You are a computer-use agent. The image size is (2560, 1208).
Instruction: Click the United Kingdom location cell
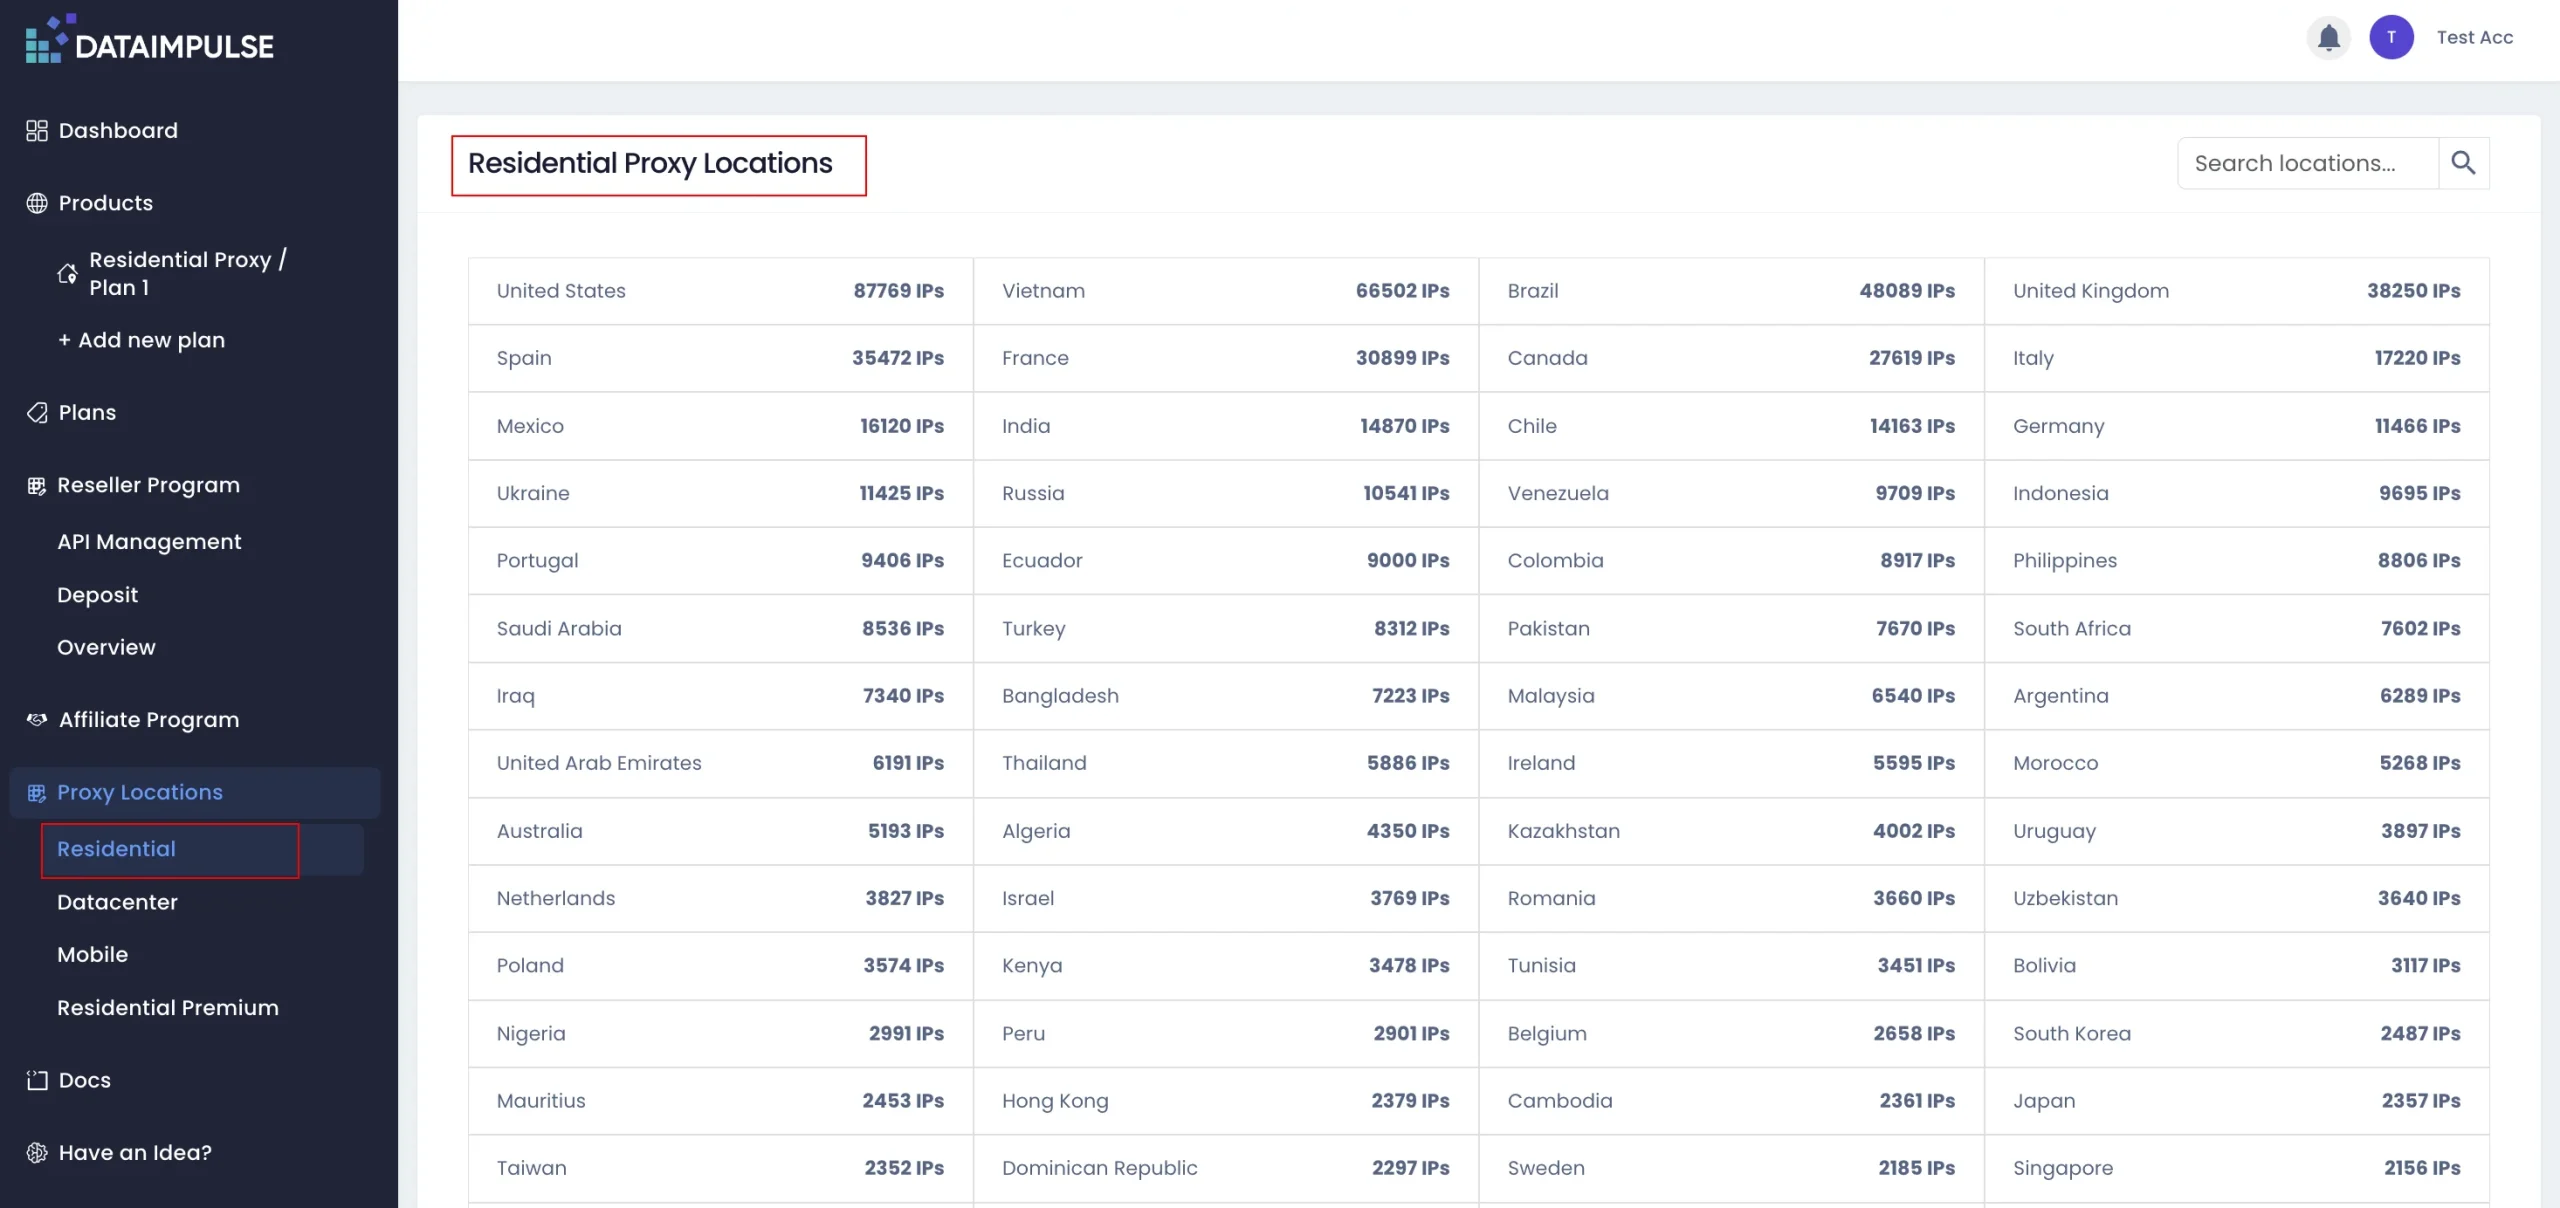(2237, 291)
